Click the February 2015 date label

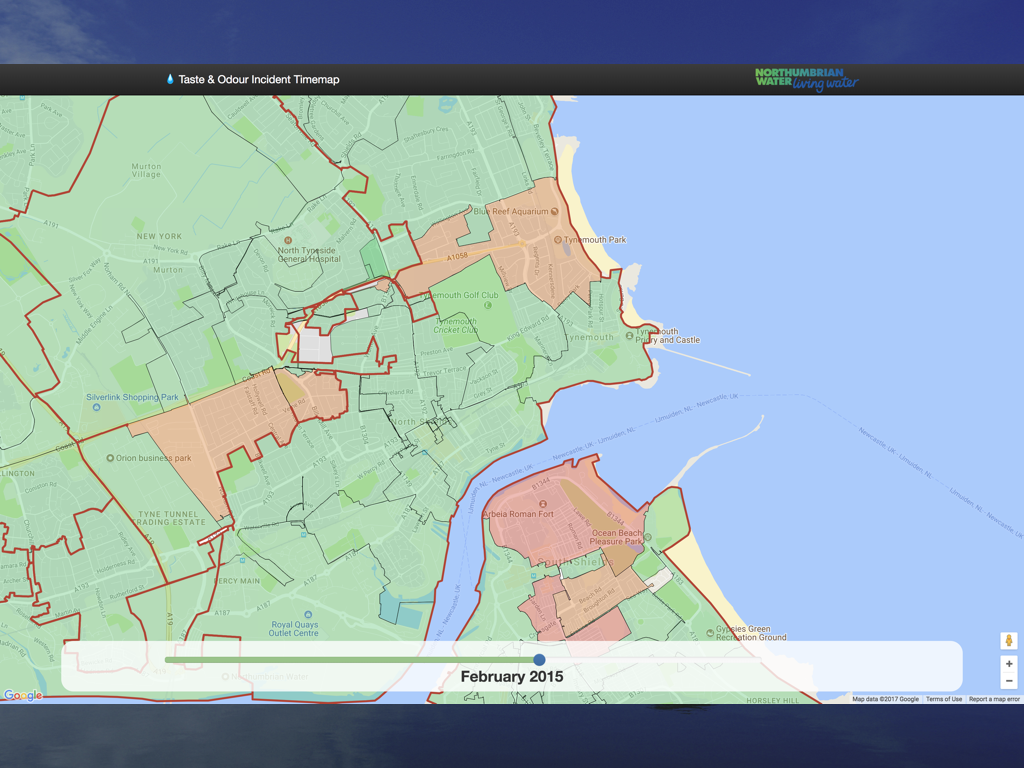pos(511,677)
